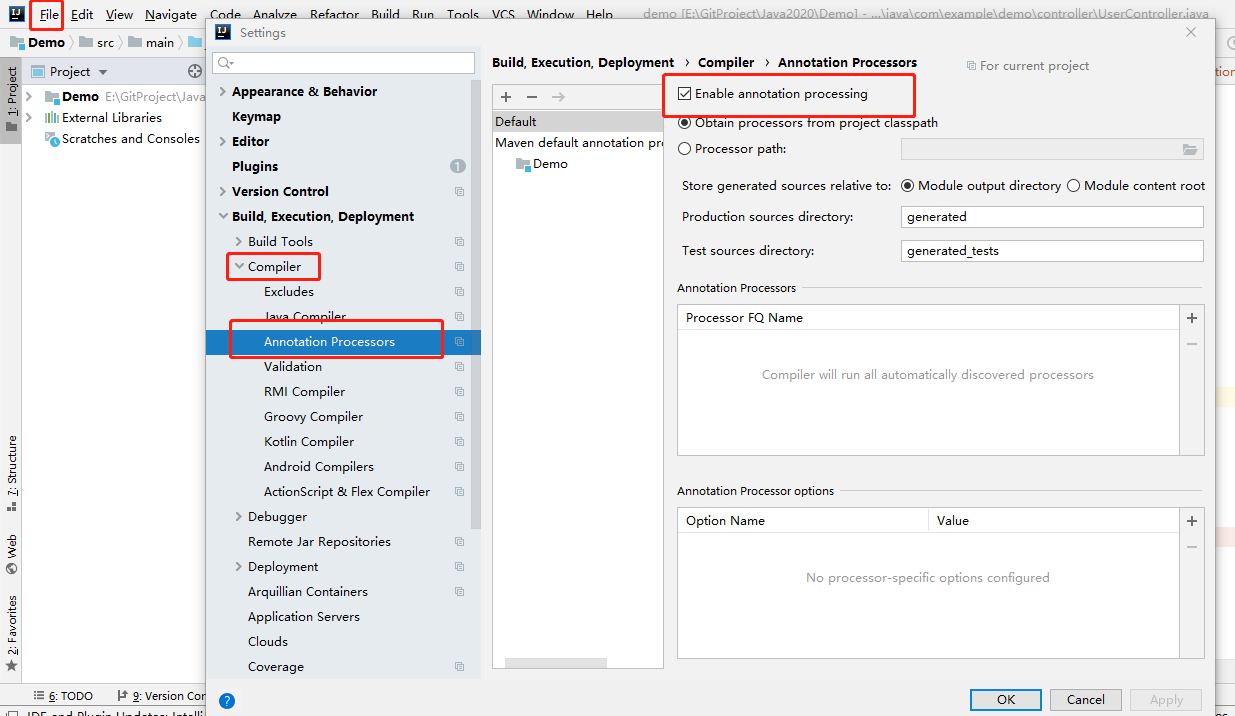Project-level icon beside Version Control
The height and width of the screenshot is (716, 1235).
(x=460, y=192)
